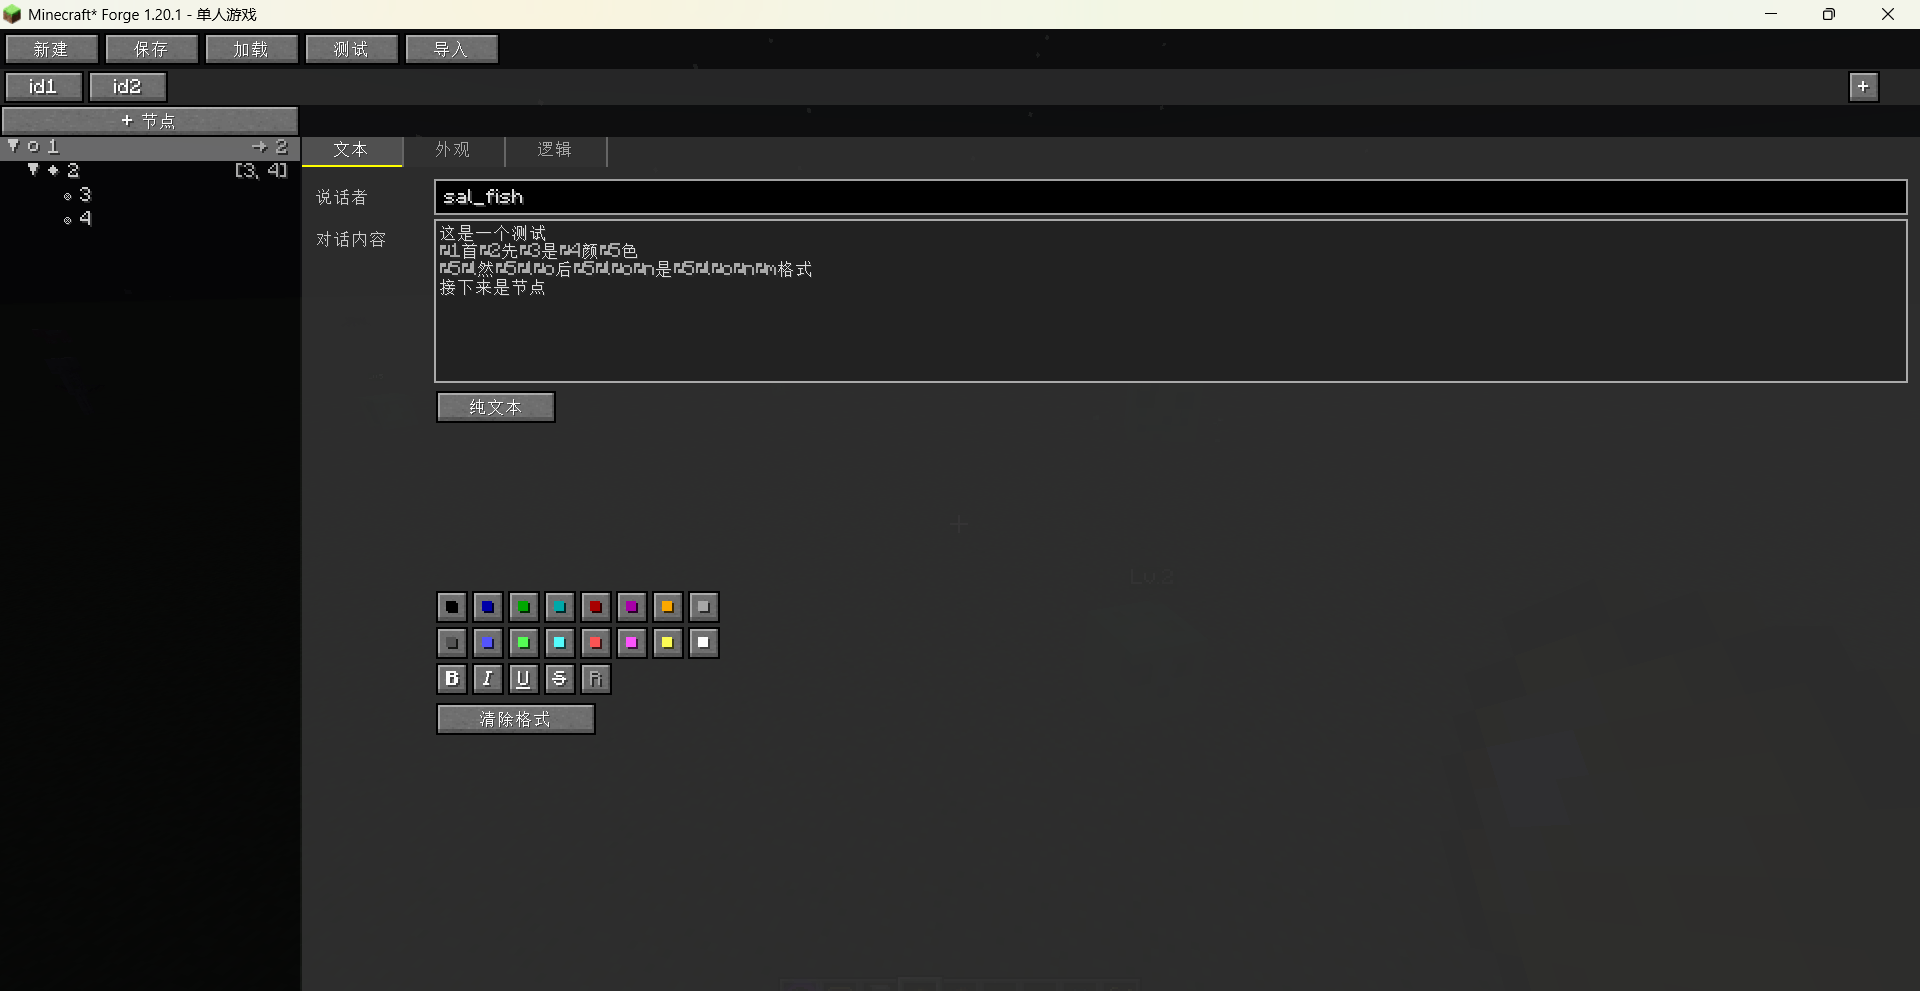1920x991 pixels.
Task: Click the 对话内容 label
Action: pyautogui.click(x=351, y=240)
